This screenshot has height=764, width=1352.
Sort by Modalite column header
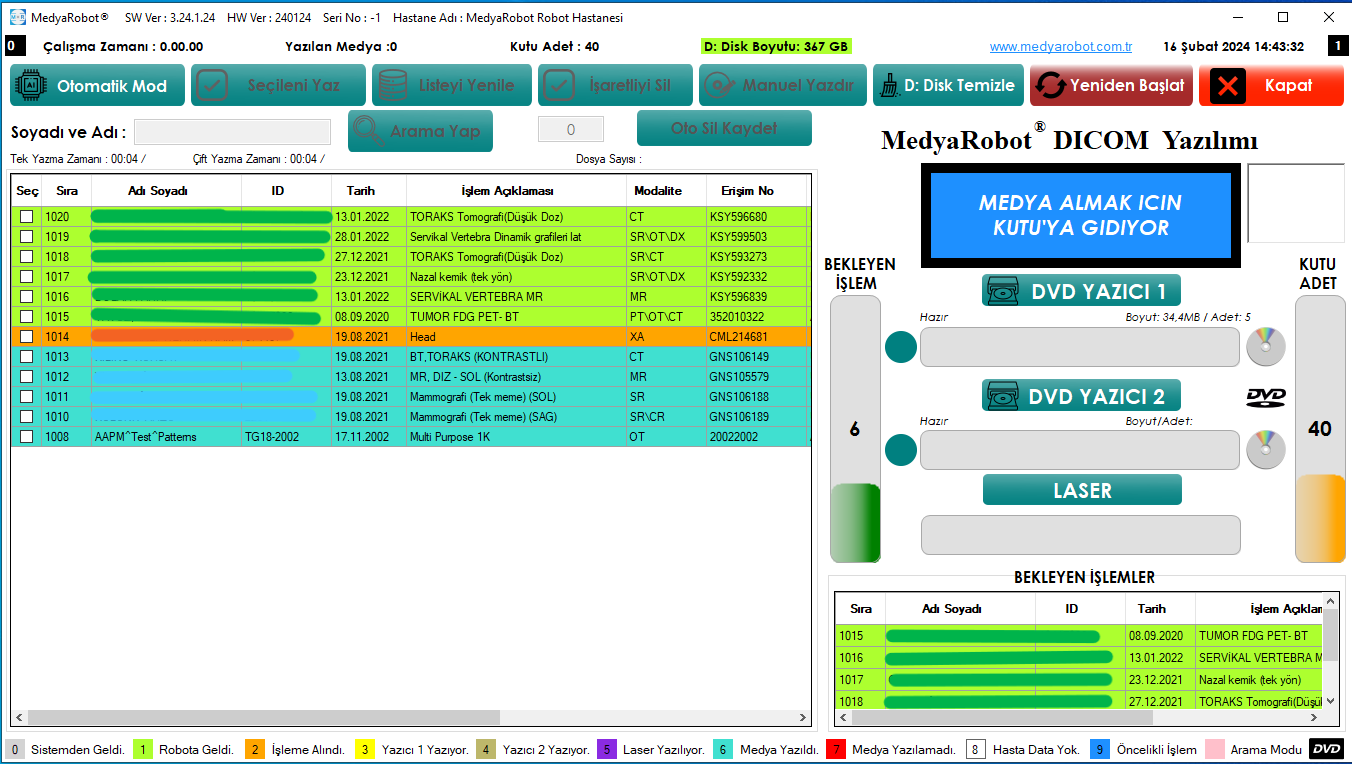(x=657, y=191)
